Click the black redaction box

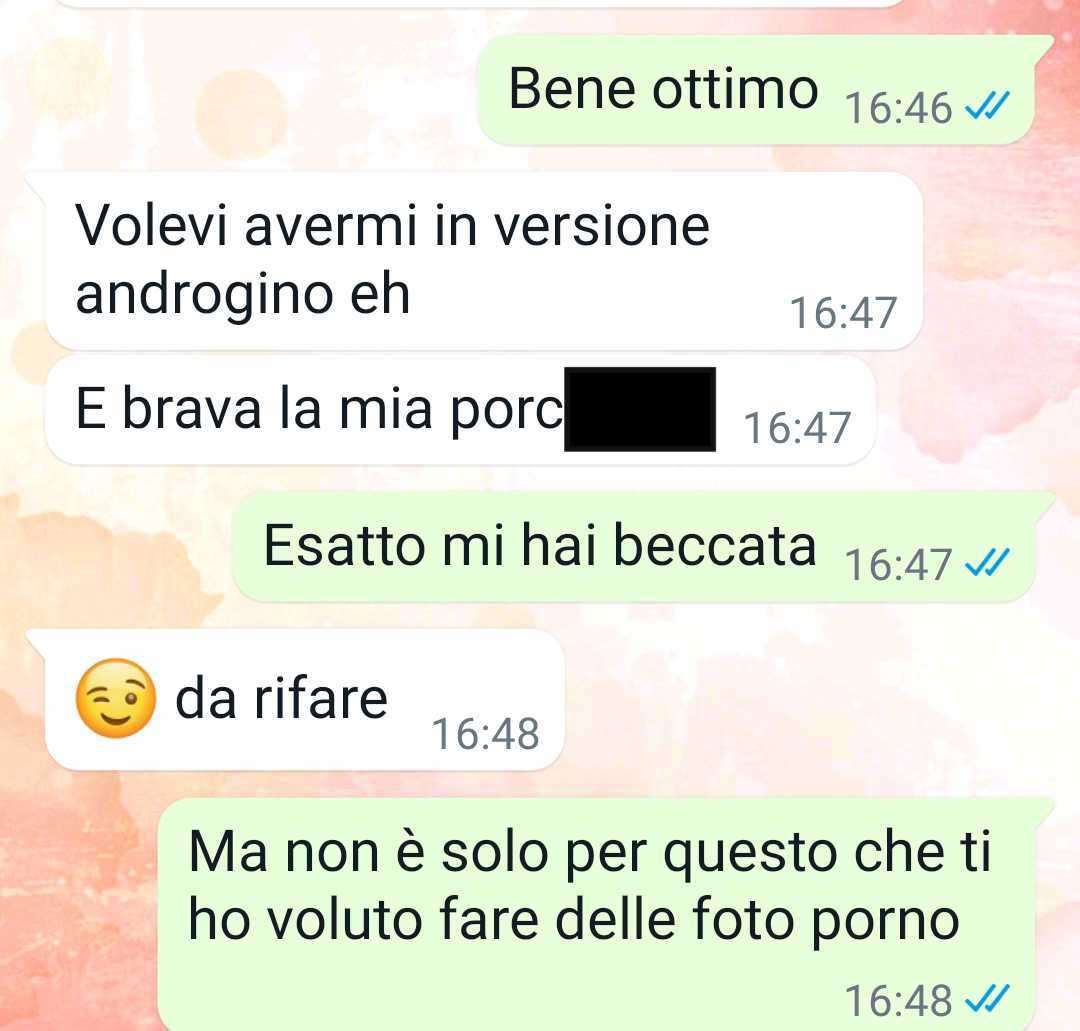click(640, 409)
